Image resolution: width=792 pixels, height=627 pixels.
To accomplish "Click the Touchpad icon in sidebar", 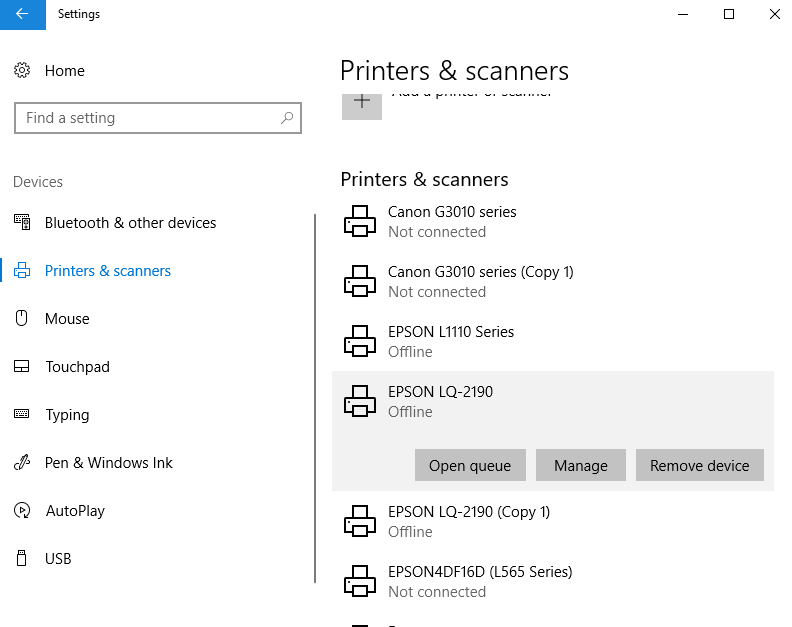I will point(22,366).
